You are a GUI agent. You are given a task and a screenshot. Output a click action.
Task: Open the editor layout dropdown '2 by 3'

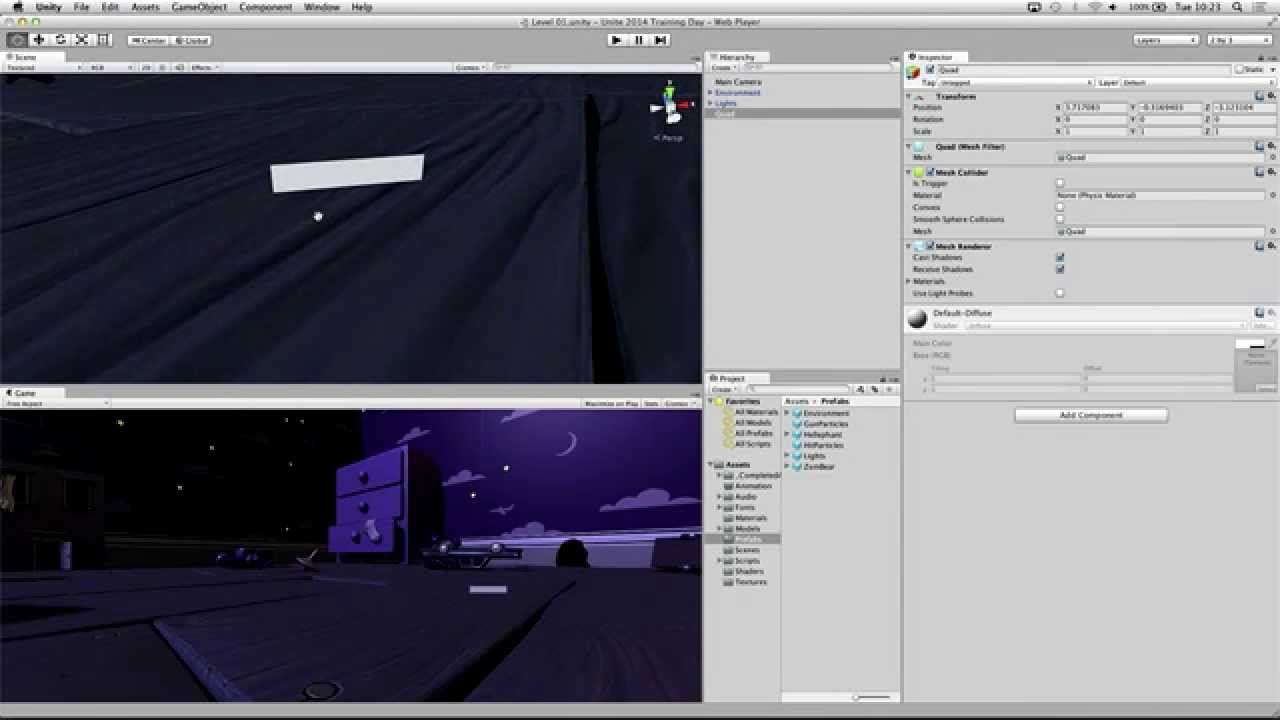coord(1239,40)
